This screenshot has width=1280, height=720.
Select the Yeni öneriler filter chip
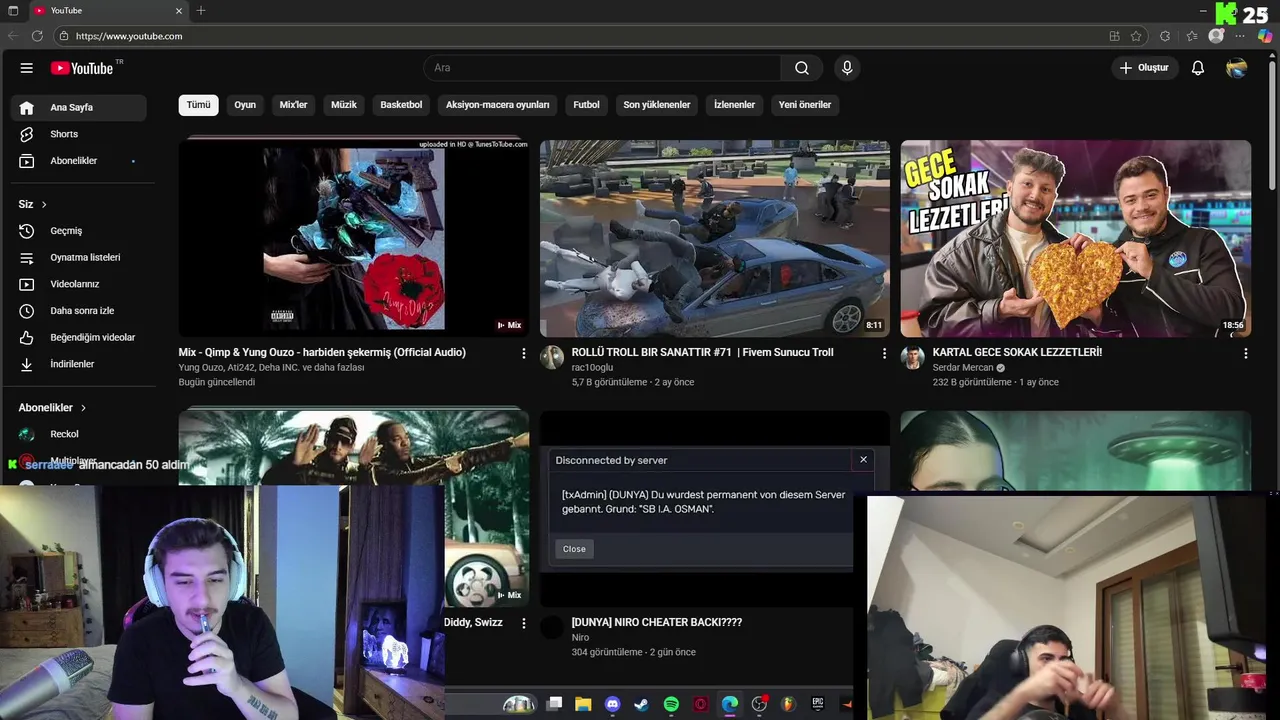[805, 105]
